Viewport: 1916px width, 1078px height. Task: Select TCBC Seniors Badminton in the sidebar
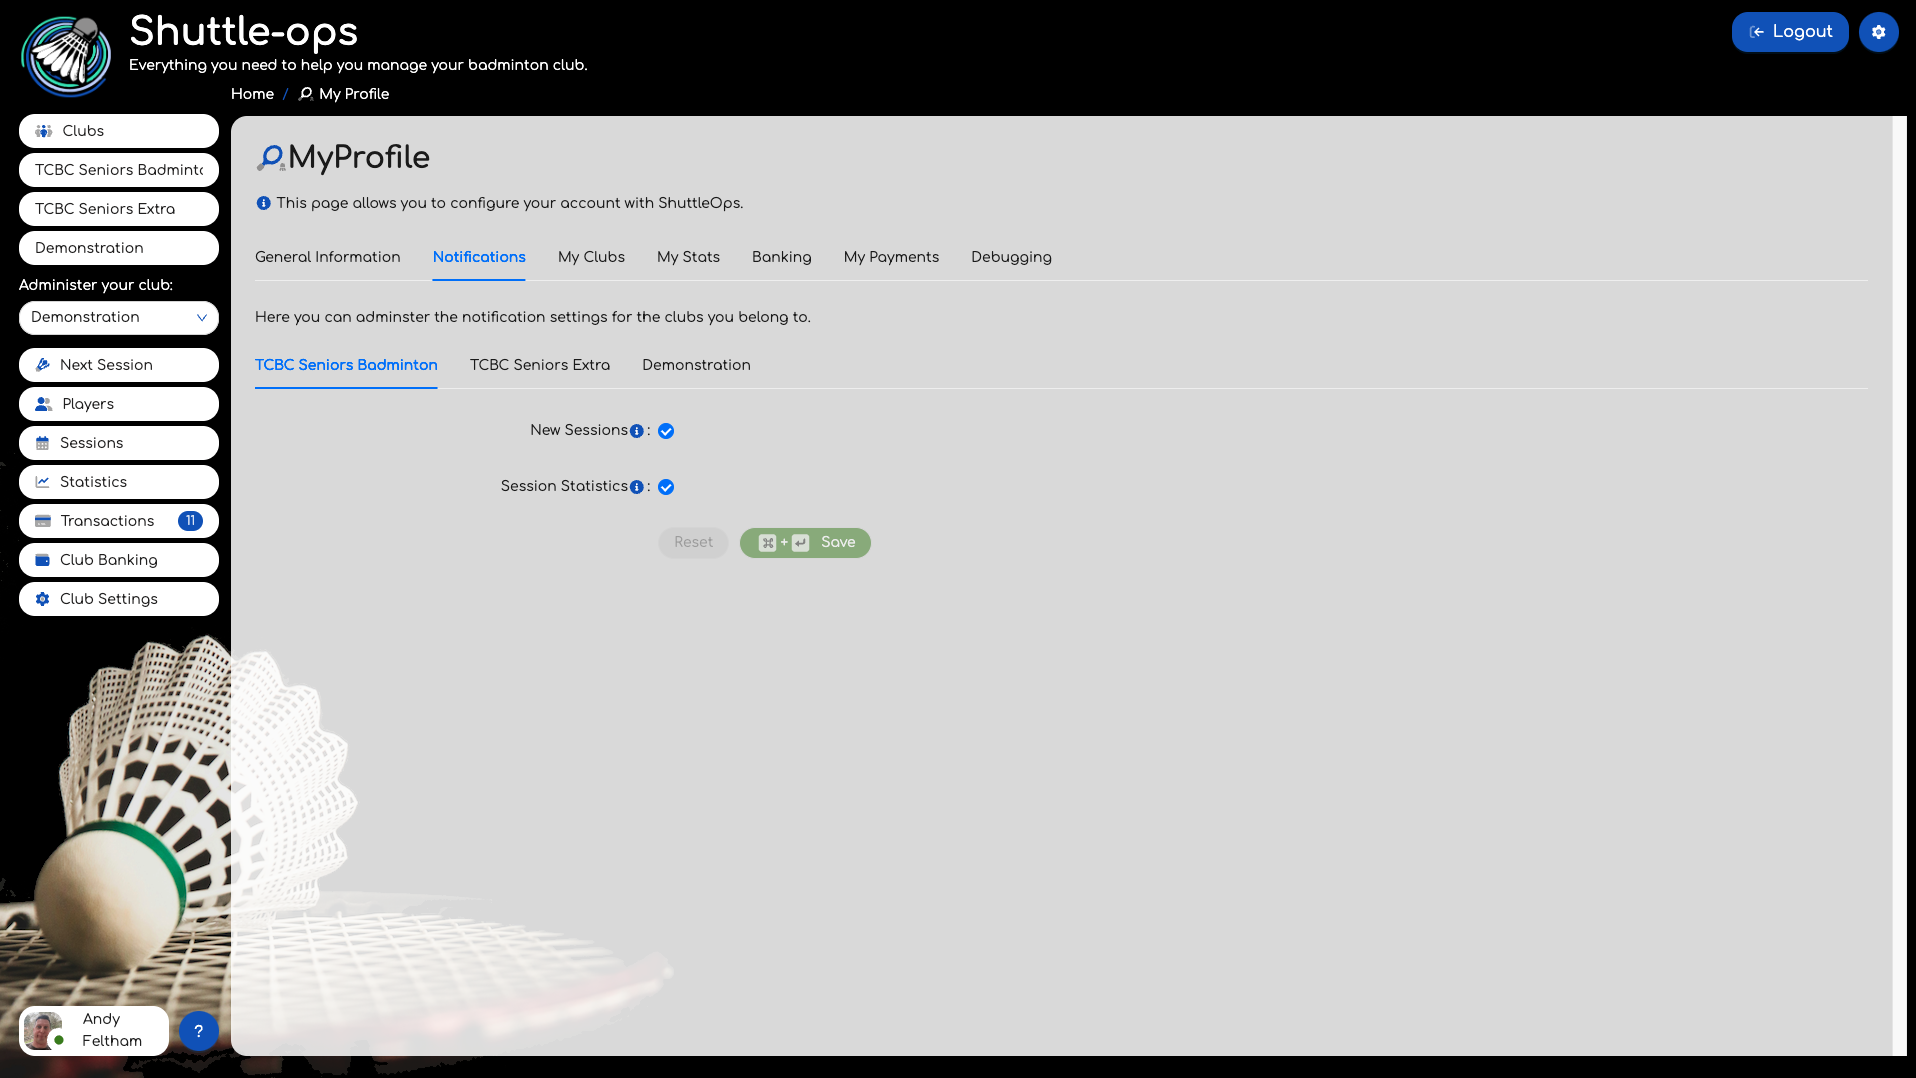coord(119,170)
